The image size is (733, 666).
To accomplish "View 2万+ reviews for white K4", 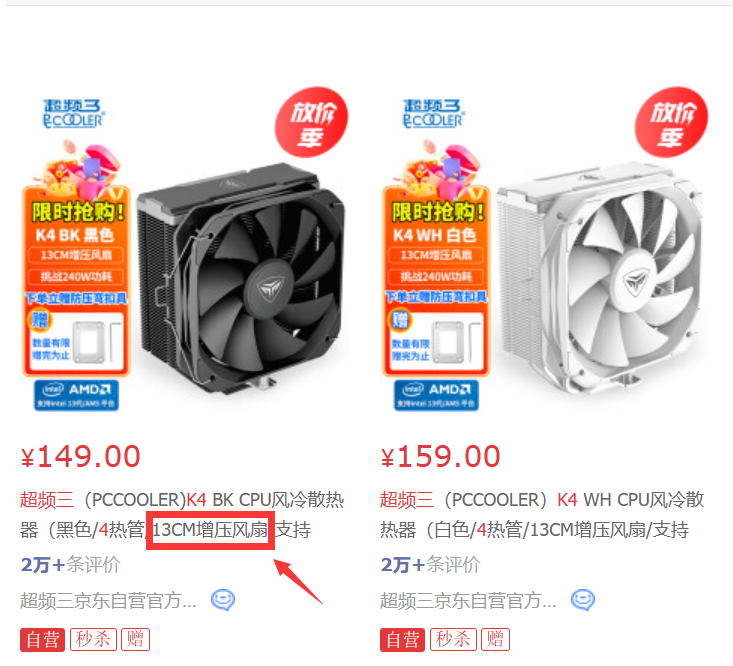I will (x=431, y=565).
